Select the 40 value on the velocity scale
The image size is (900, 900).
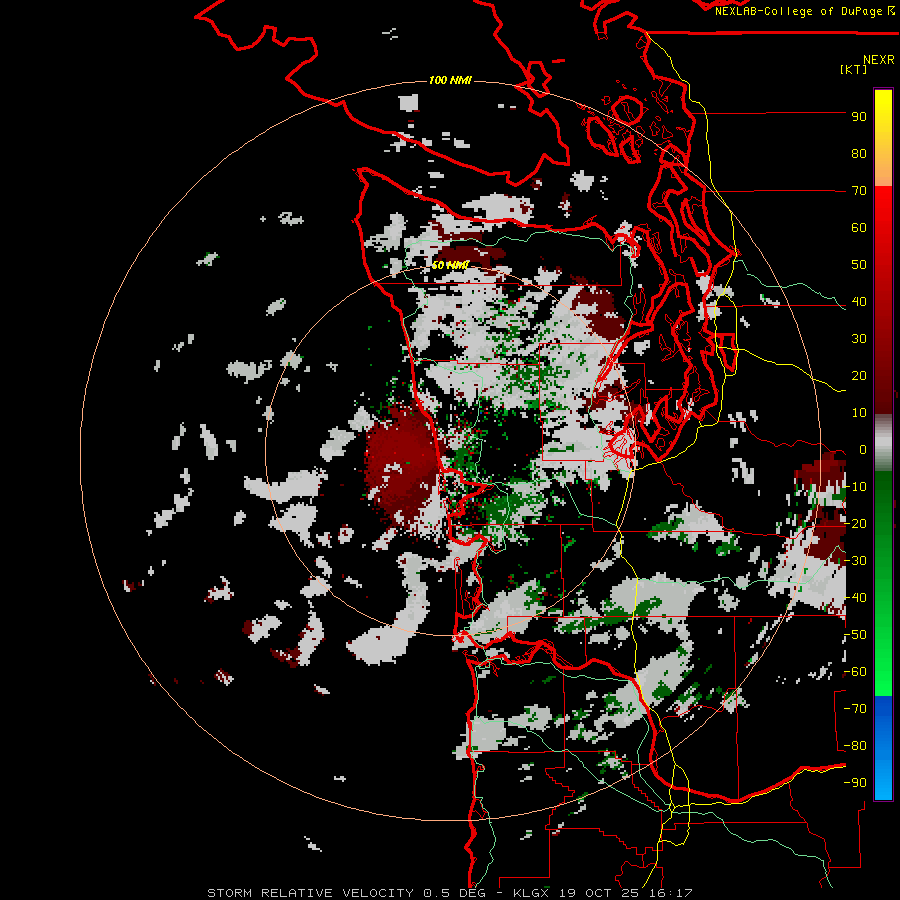[x=859, y=302]
